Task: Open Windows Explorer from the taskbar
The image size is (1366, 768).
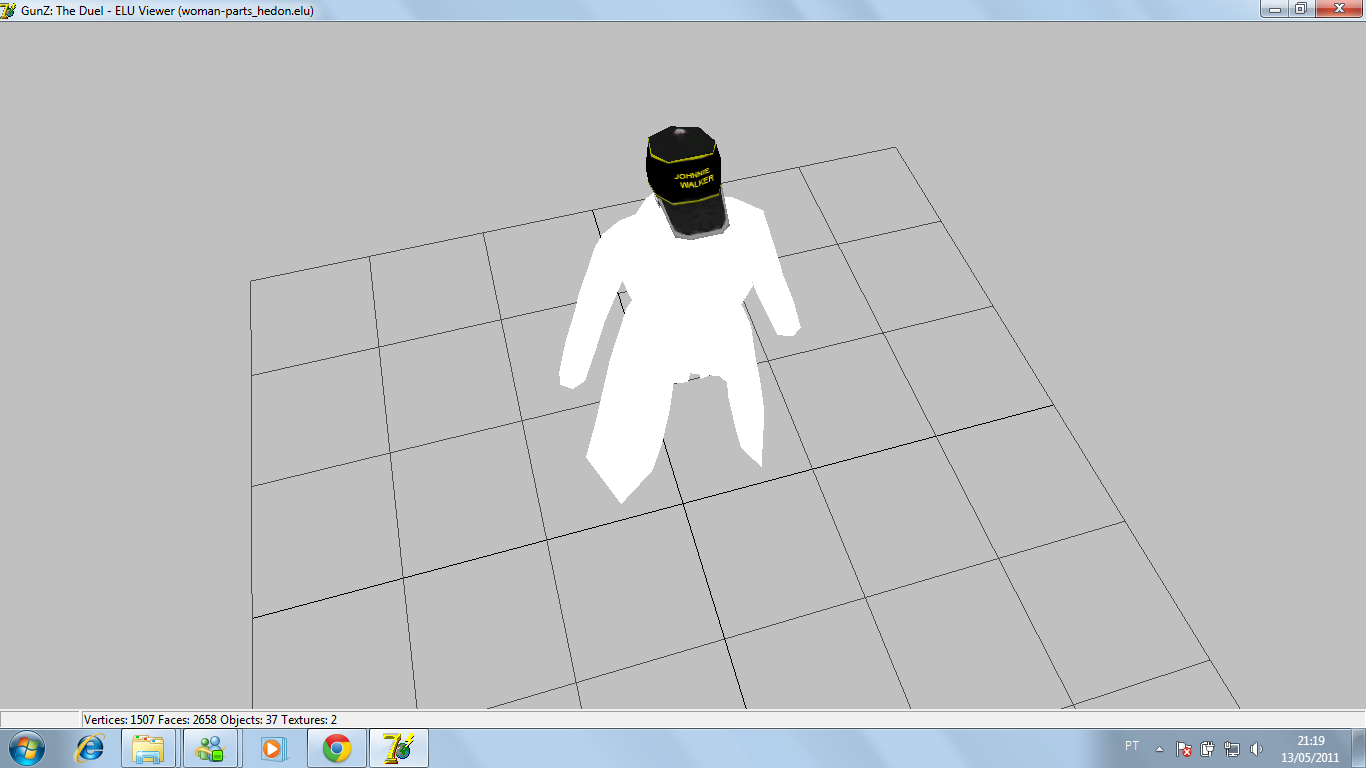Action: [x=148, y=748]
